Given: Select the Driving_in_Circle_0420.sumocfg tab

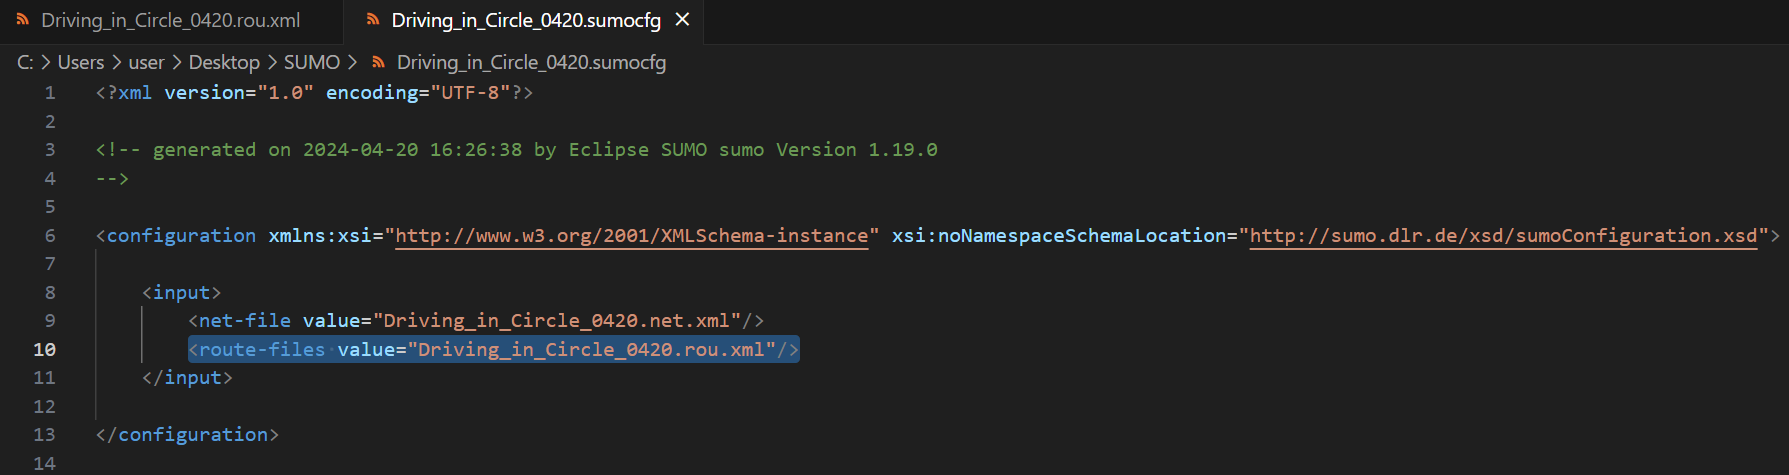Looking at the screenshot, I should pos(526,20).
